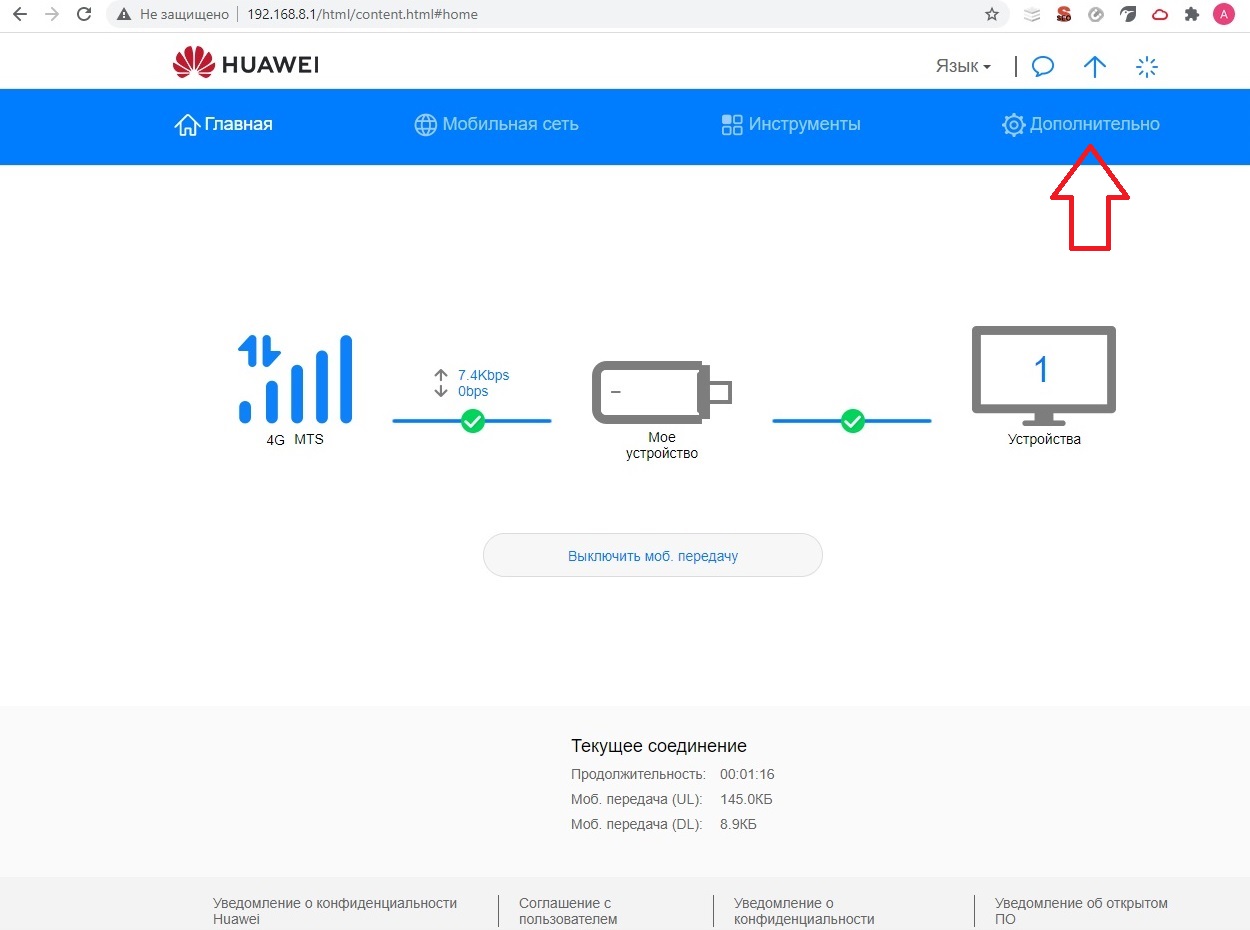Click the 145.0КБ upload value
Image resolution: width=1250 pixels, height=930 pixels.
coord(746,799)
